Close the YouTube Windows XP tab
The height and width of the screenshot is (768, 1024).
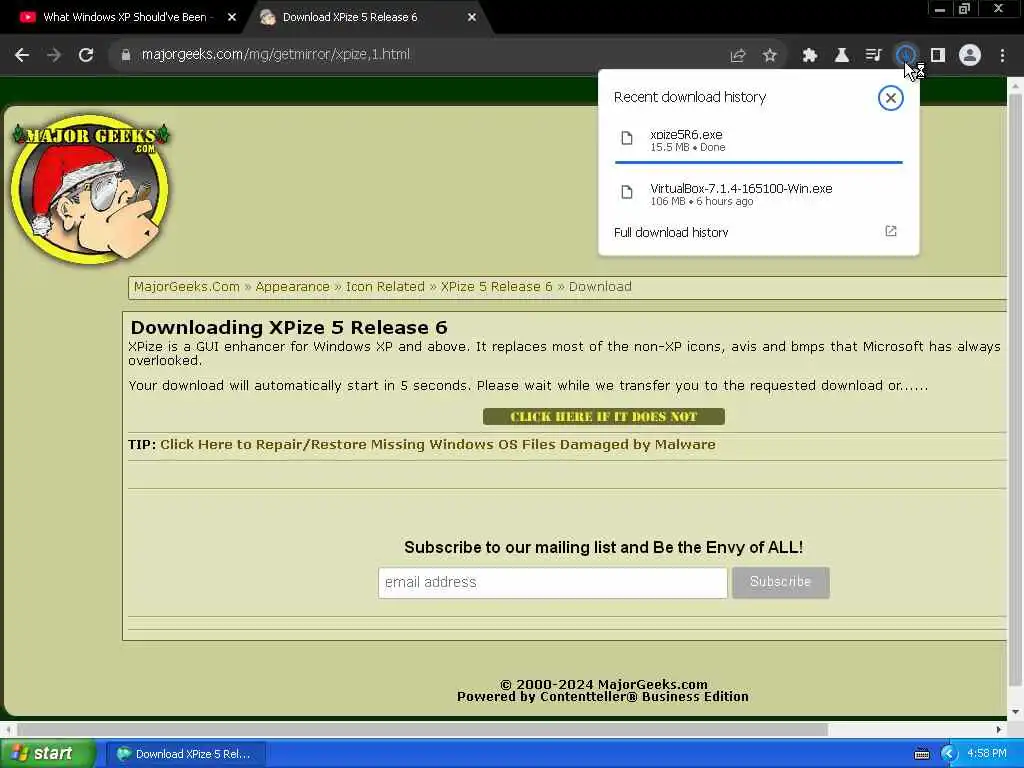(232, 18)
